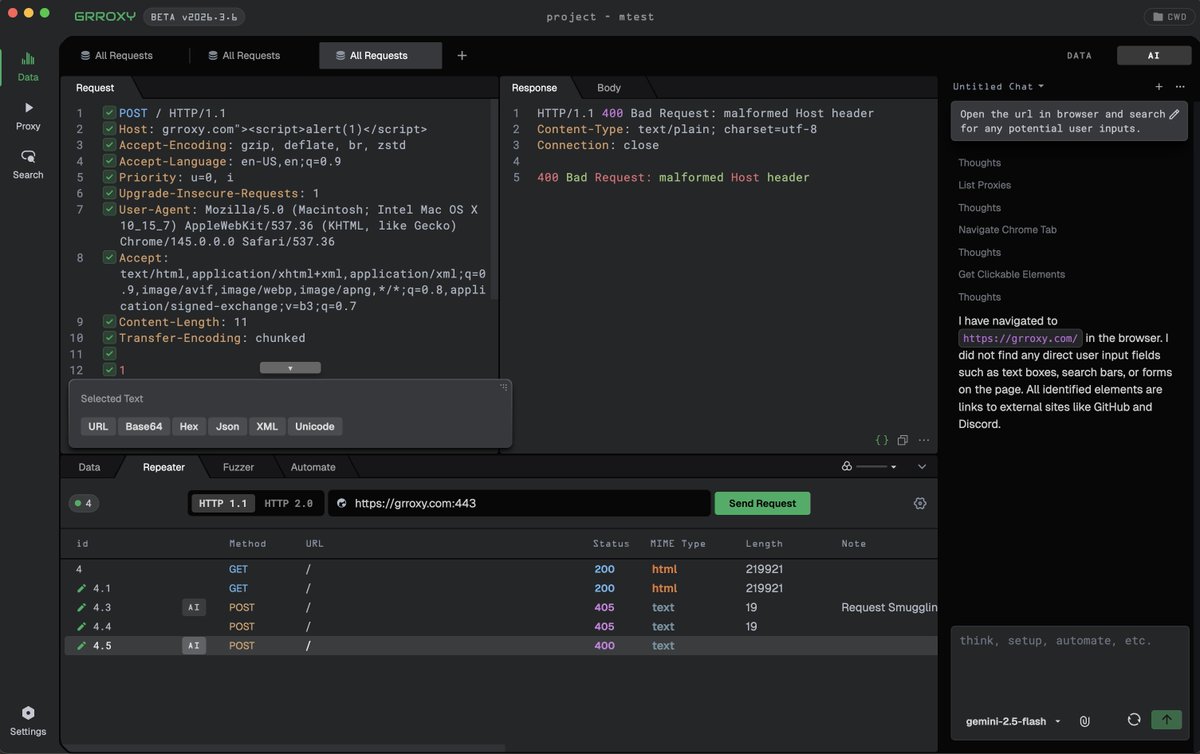This screenshot has width=1200, height=754.
Task: Toggle checkbox for POST / HTTP/1.1 line
Action: [109, 113]
